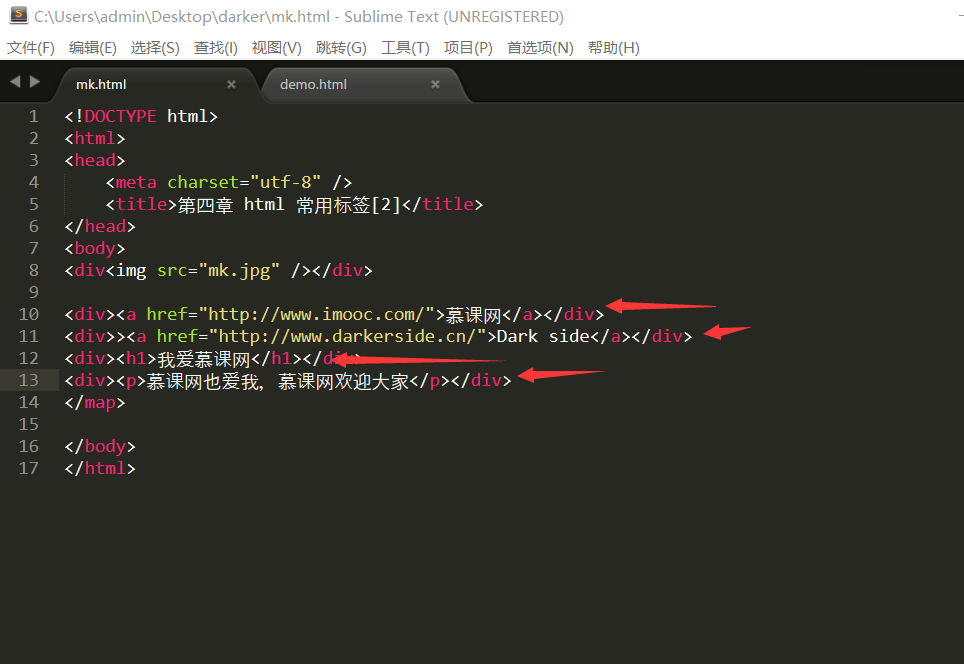Open the 选择(S) menu
The width and height of the screenshot is (964, 664).
pyautogui.click(x=155, y=48)
